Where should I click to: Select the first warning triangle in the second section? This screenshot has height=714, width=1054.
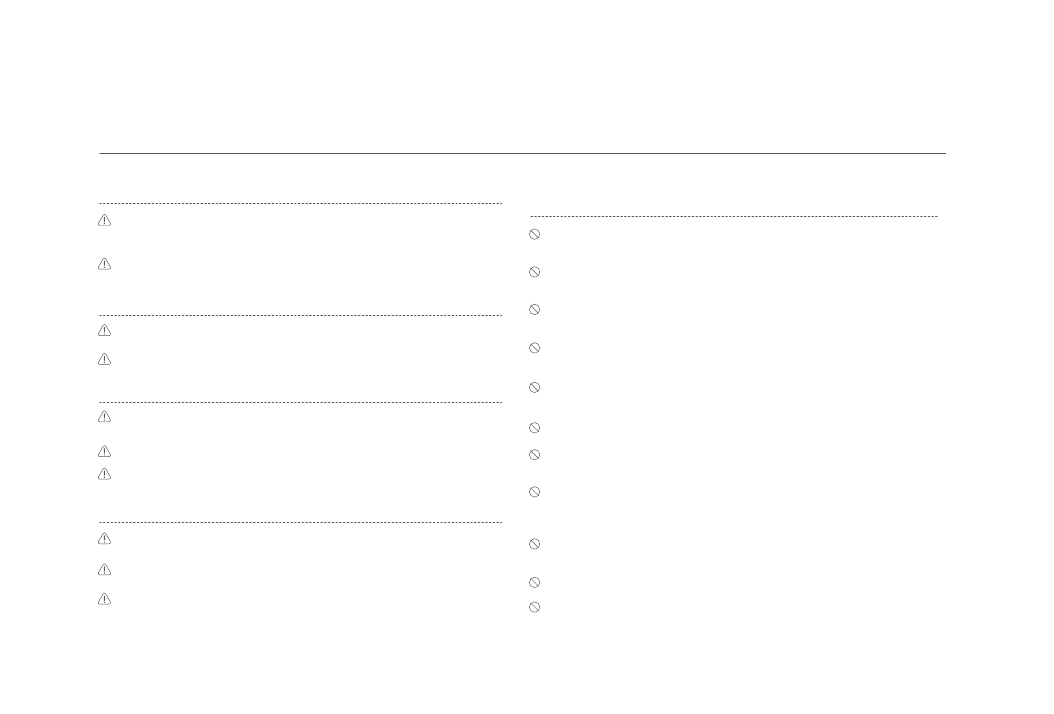tap(104, 330)
